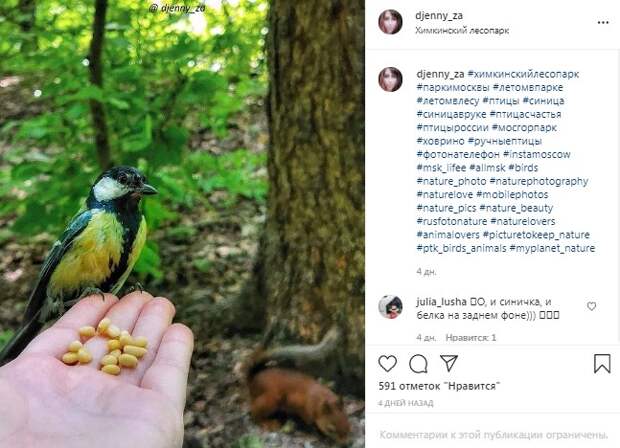Open the Химкинский лесопарк location link
This screenshot has height=448, width=620.
point(462,30)
